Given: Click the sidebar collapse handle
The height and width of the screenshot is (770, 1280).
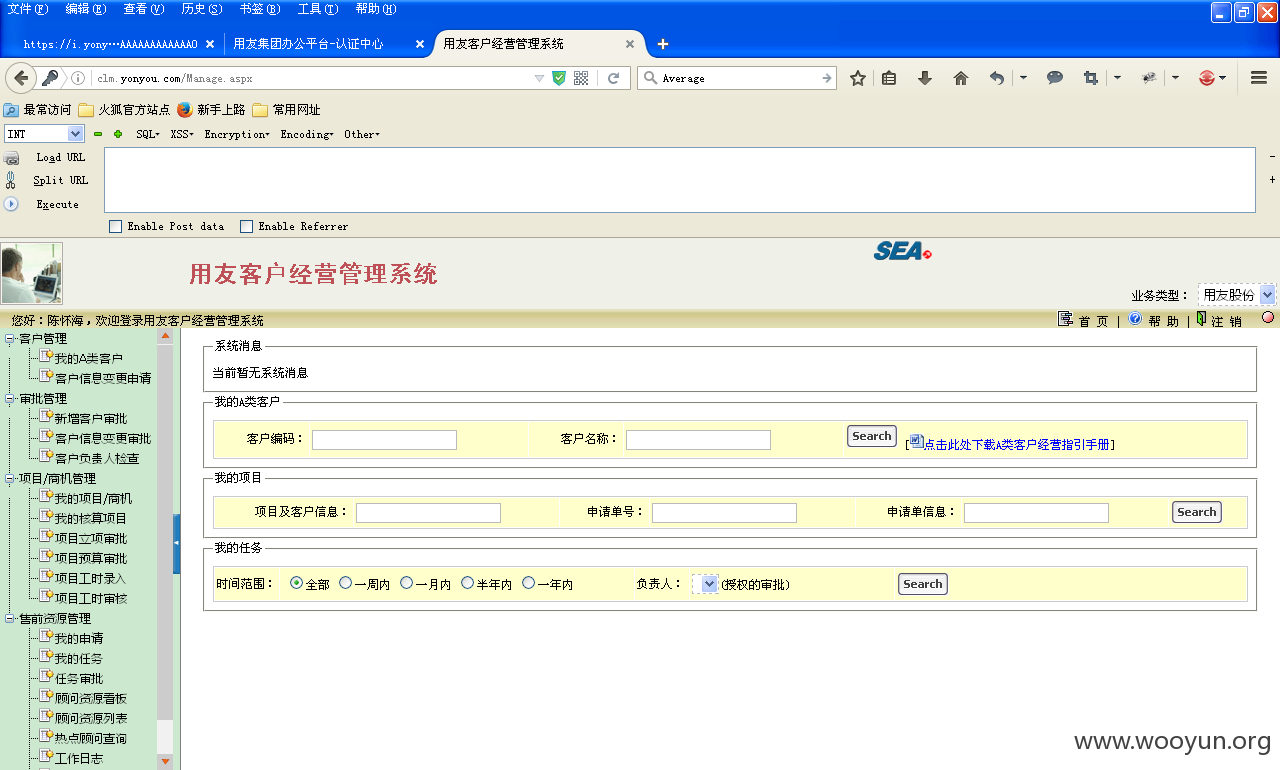Looking at the screenshot, I should tap(177, 543).
